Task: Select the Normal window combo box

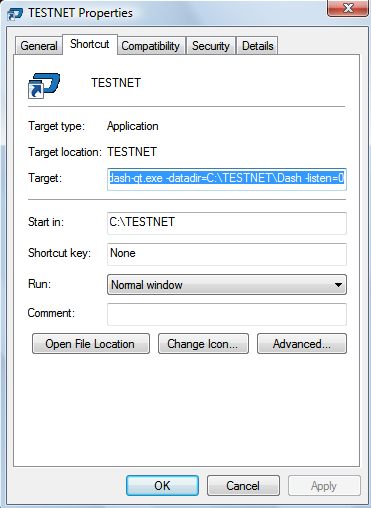Action: tap(227, 285)
